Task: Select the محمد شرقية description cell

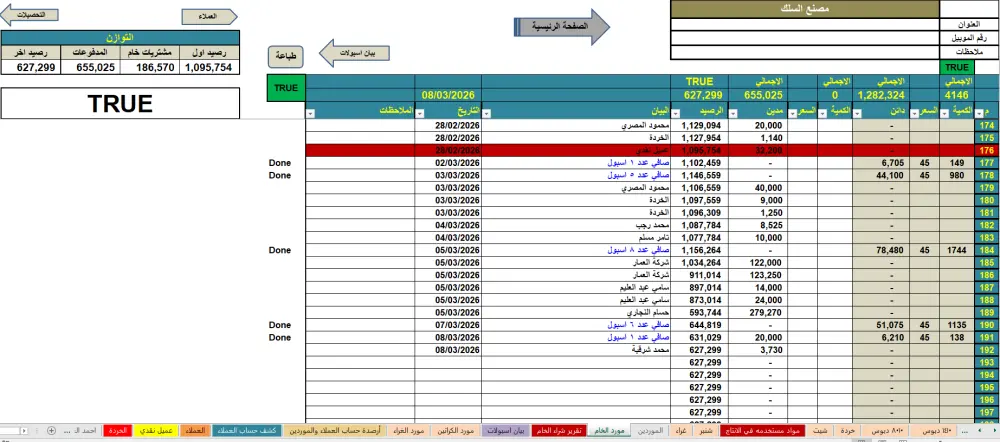Action: 577,350
